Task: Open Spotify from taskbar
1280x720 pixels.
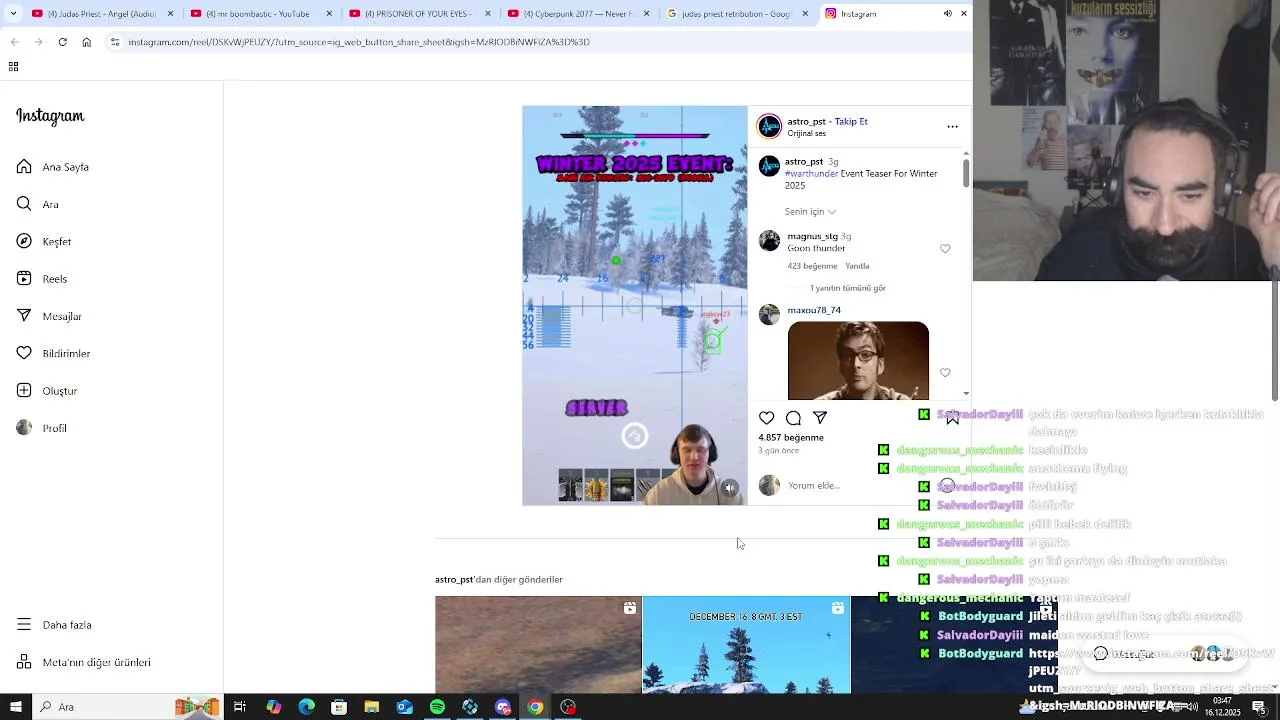Action: pos(437,707)
